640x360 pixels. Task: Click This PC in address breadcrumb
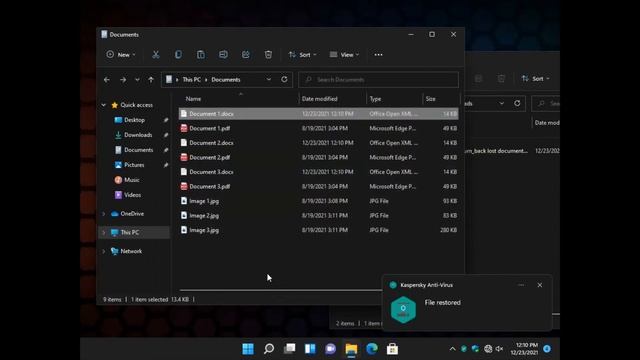(191, 80)
